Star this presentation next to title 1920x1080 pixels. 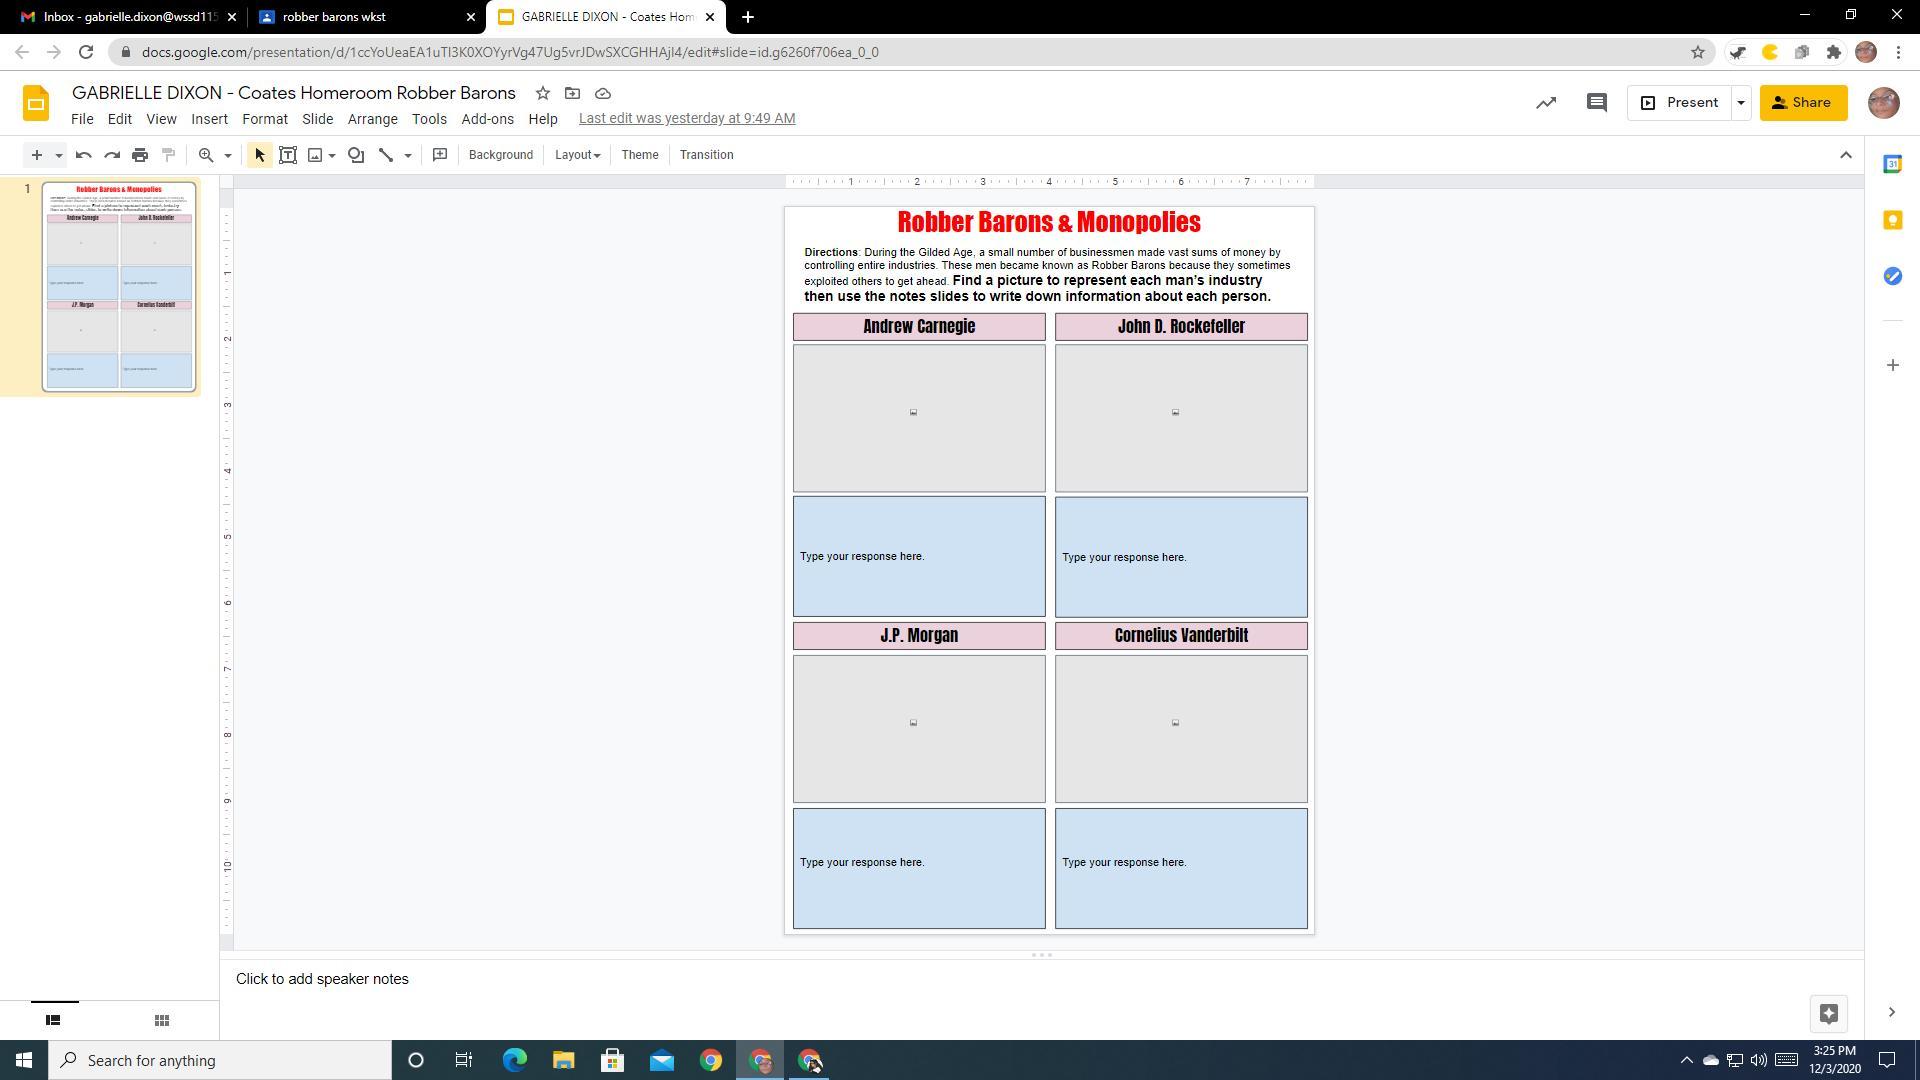tap(542, 93)
